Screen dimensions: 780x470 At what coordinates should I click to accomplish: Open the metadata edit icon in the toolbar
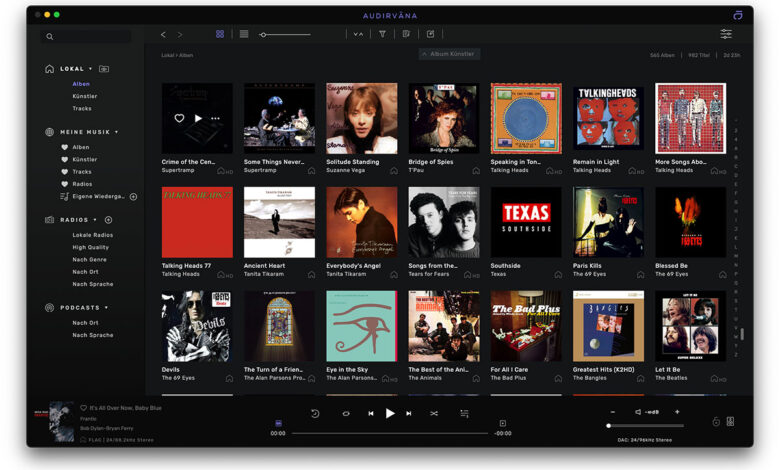[406, 34]
